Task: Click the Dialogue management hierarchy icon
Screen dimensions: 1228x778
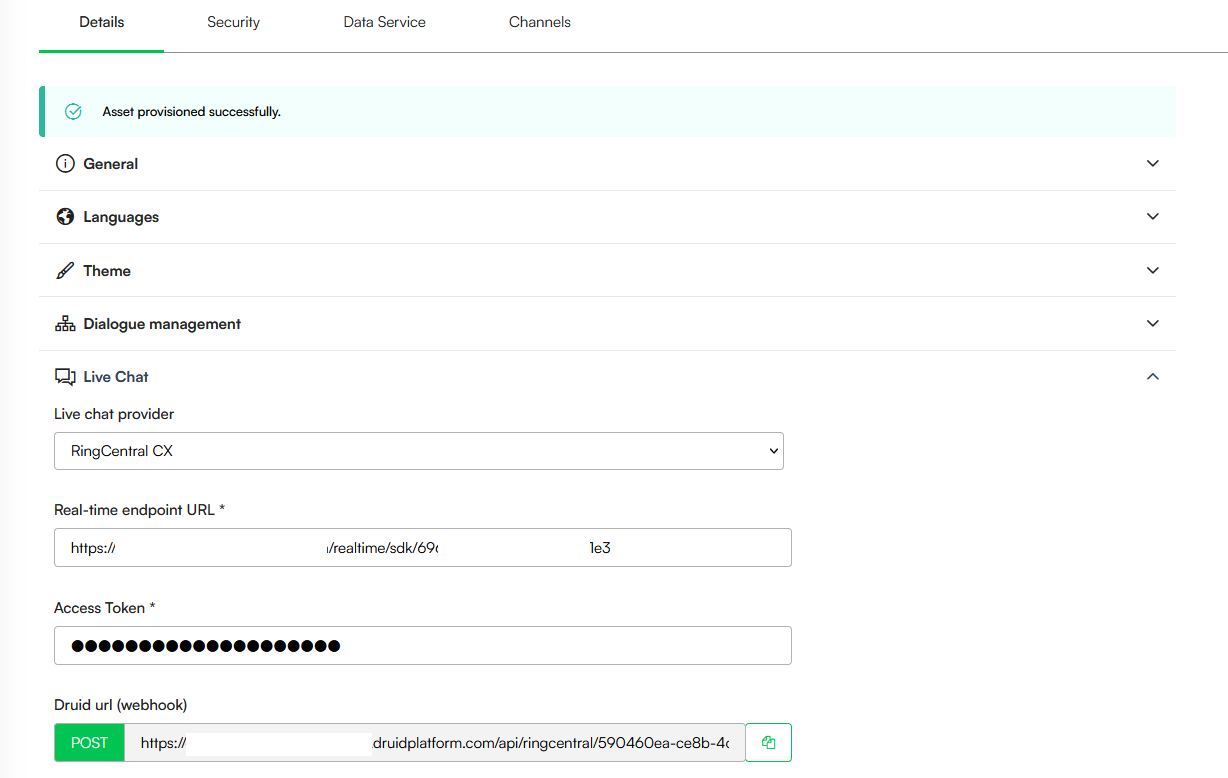Action: [65, 324]
